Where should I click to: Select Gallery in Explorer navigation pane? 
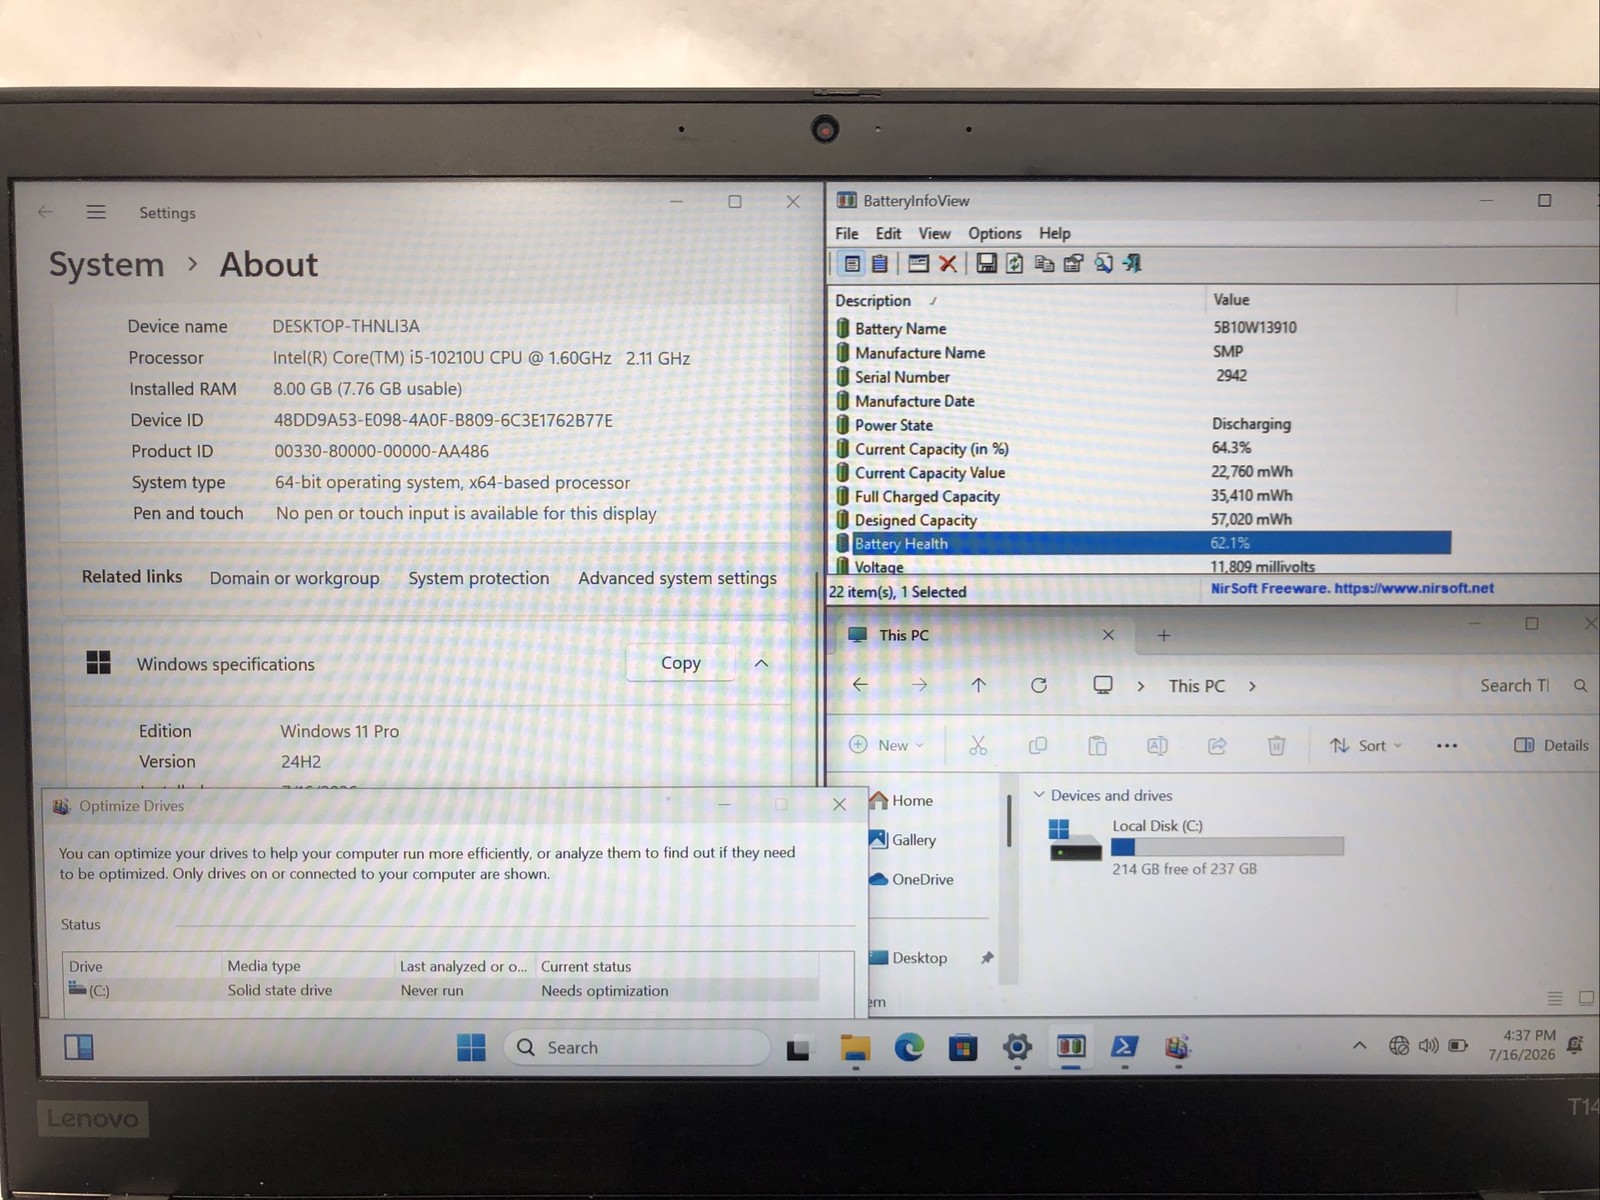(x=903, y=840)
